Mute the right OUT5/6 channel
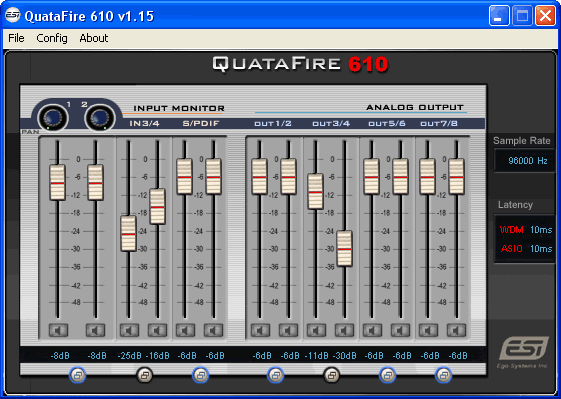The height and width of the screenshot is (399, 561). point(400,330)
